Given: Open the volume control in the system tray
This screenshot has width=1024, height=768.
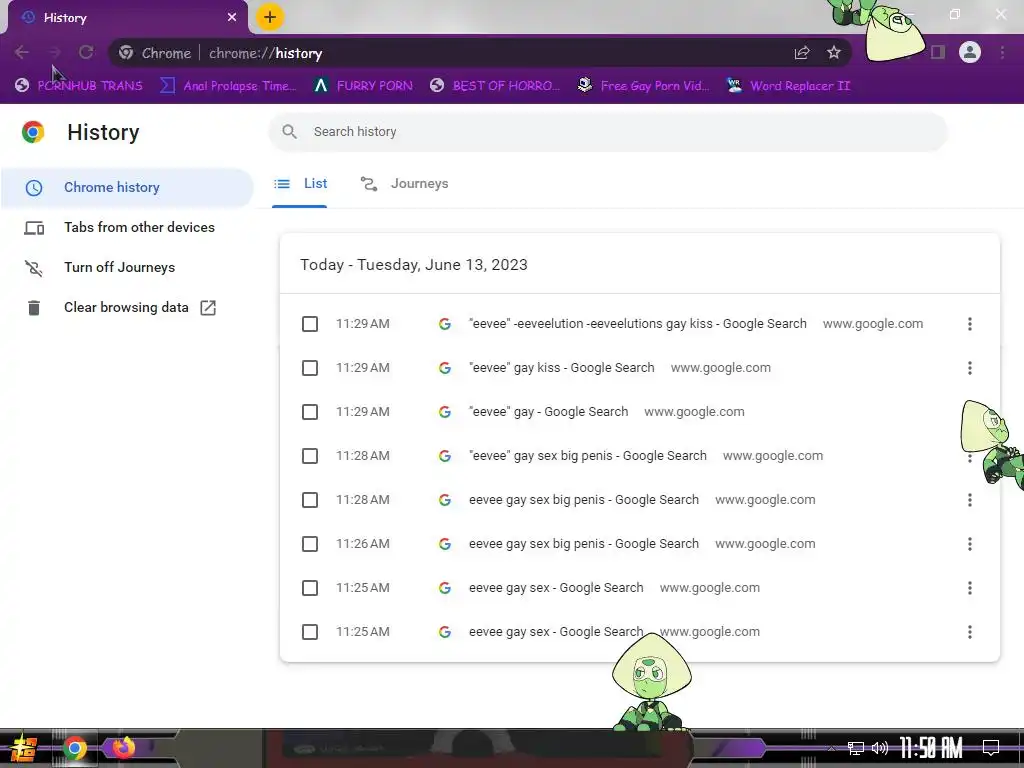Looking at the screenshot, I should coord(880,748).
